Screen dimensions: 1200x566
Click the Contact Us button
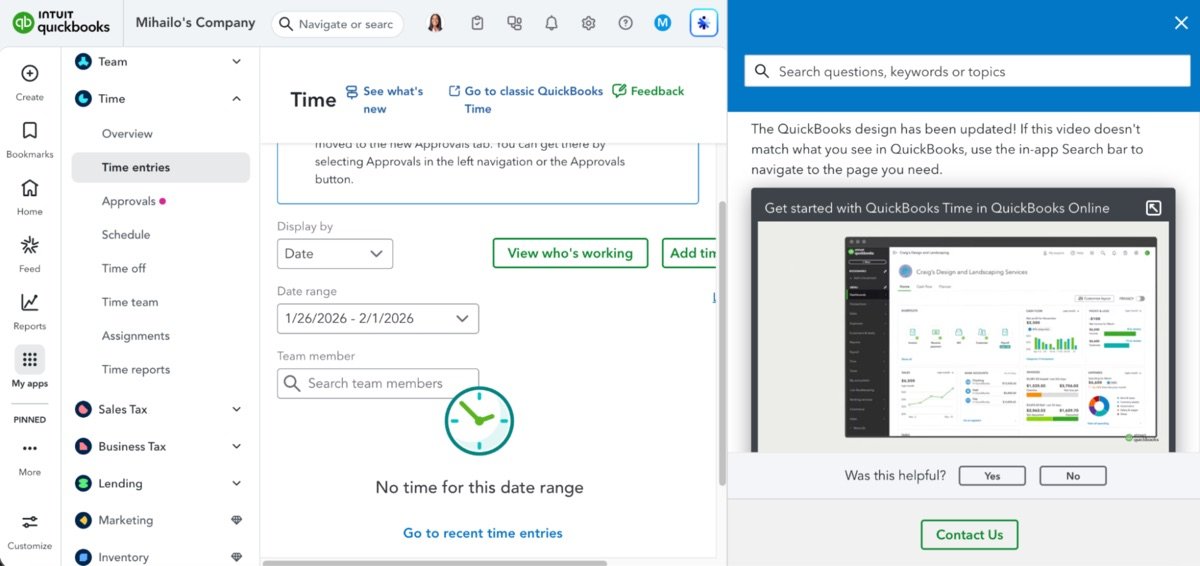[x=969, y=535]
